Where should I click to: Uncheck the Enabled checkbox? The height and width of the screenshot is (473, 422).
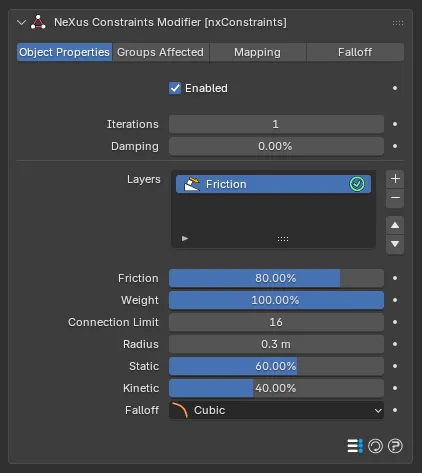pos(175,88)
